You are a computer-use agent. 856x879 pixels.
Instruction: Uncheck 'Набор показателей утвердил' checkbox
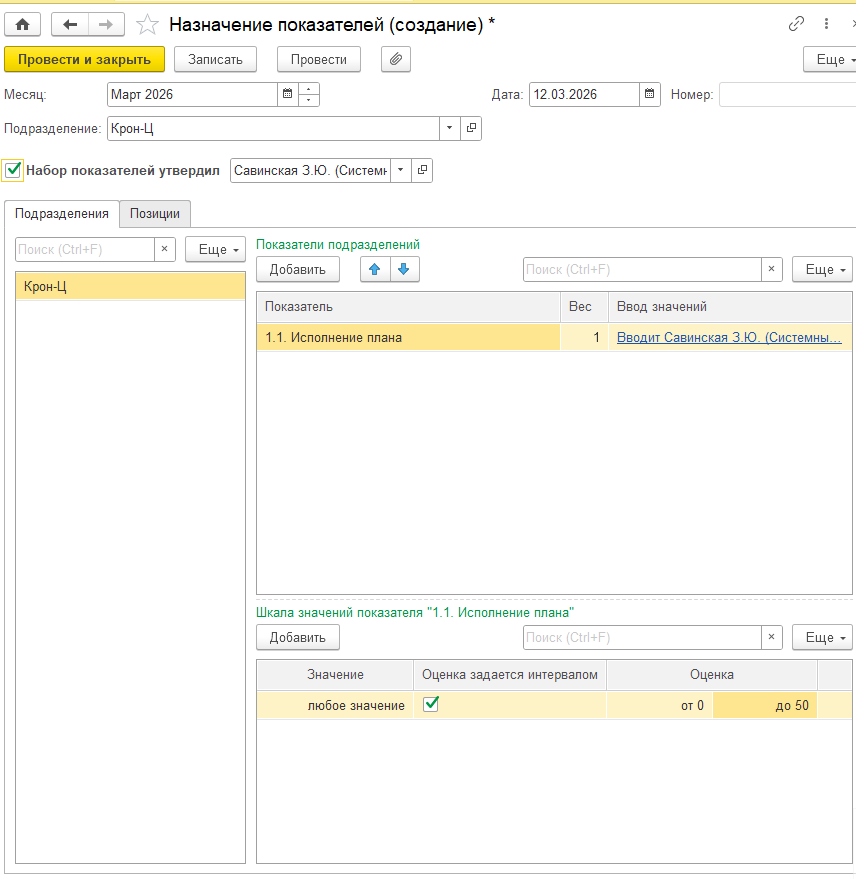click(x=13, y=170)
